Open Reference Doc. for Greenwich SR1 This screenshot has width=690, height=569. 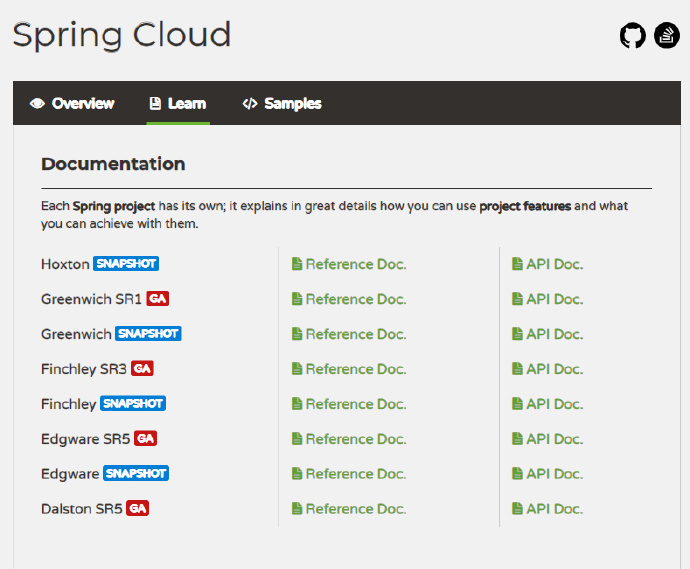(x=349, y=299)
